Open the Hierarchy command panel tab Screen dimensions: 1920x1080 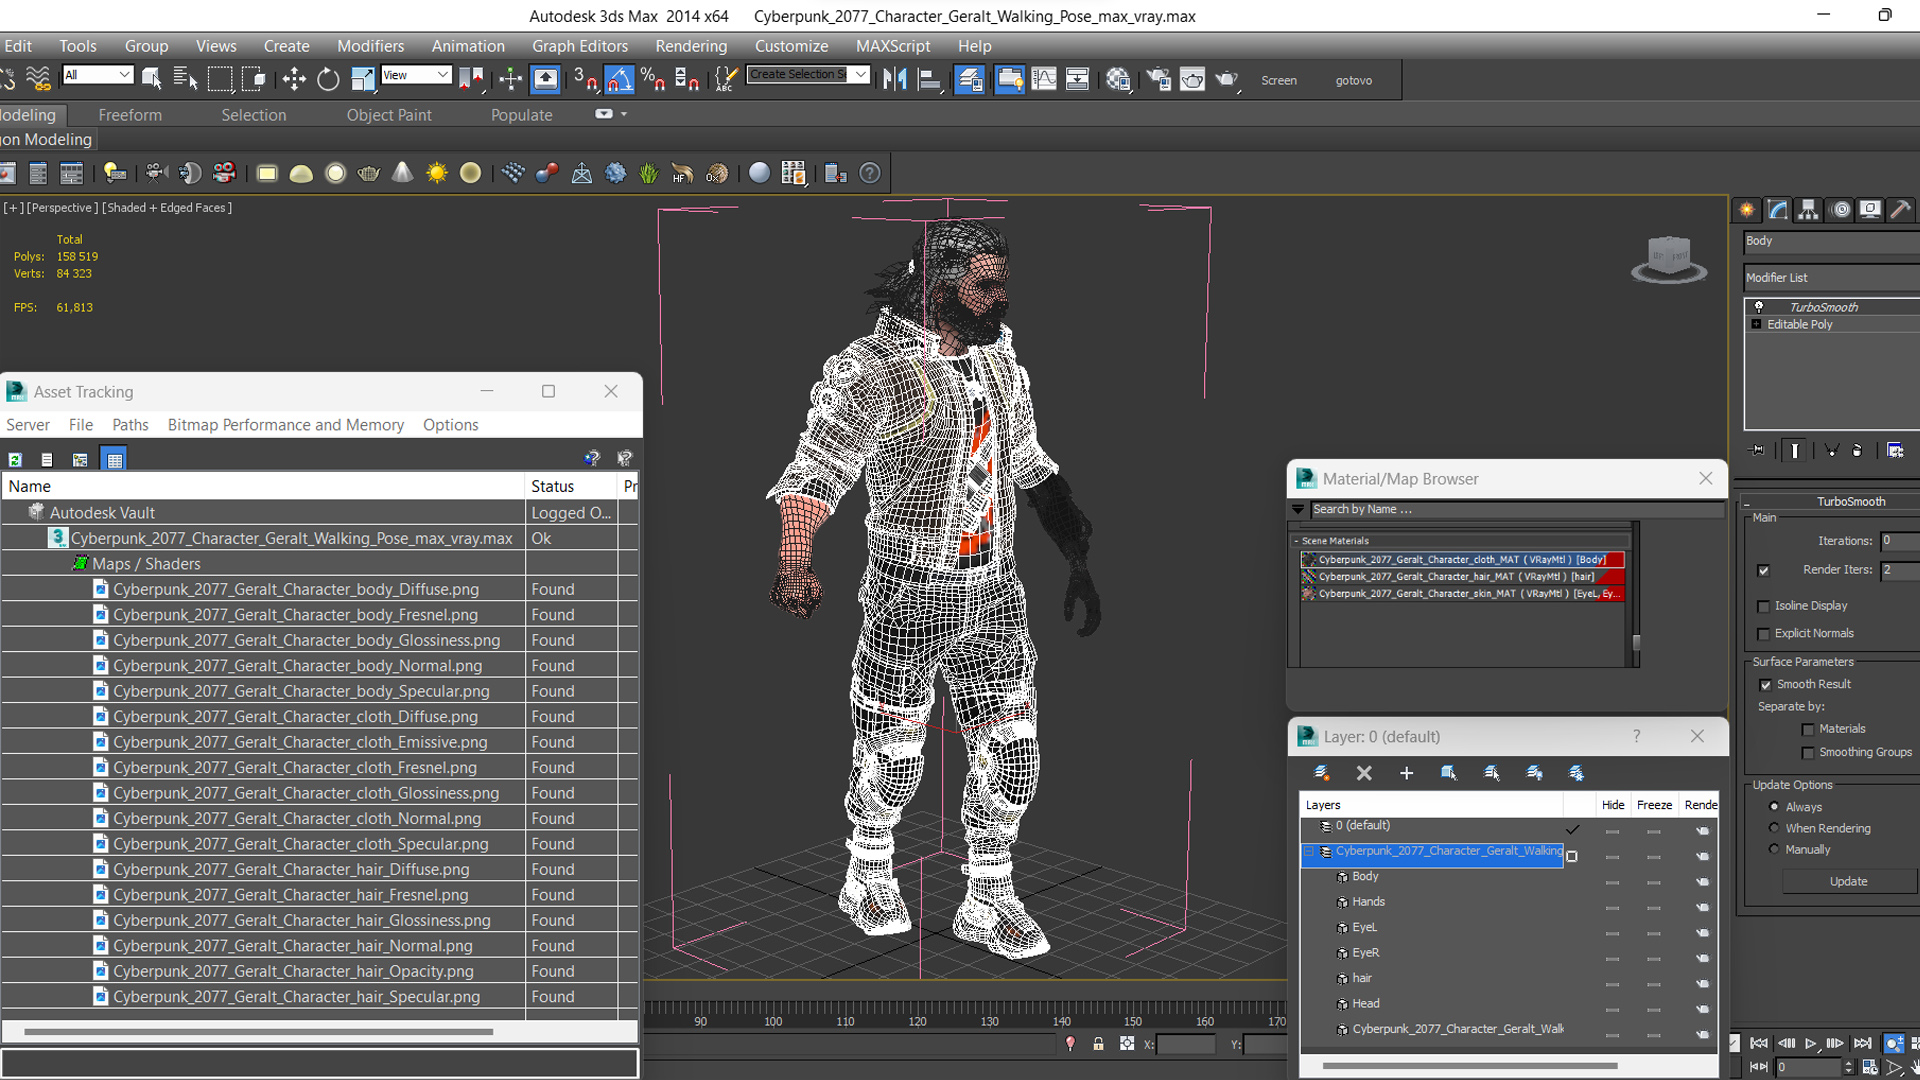click(x=1808, y=210)
